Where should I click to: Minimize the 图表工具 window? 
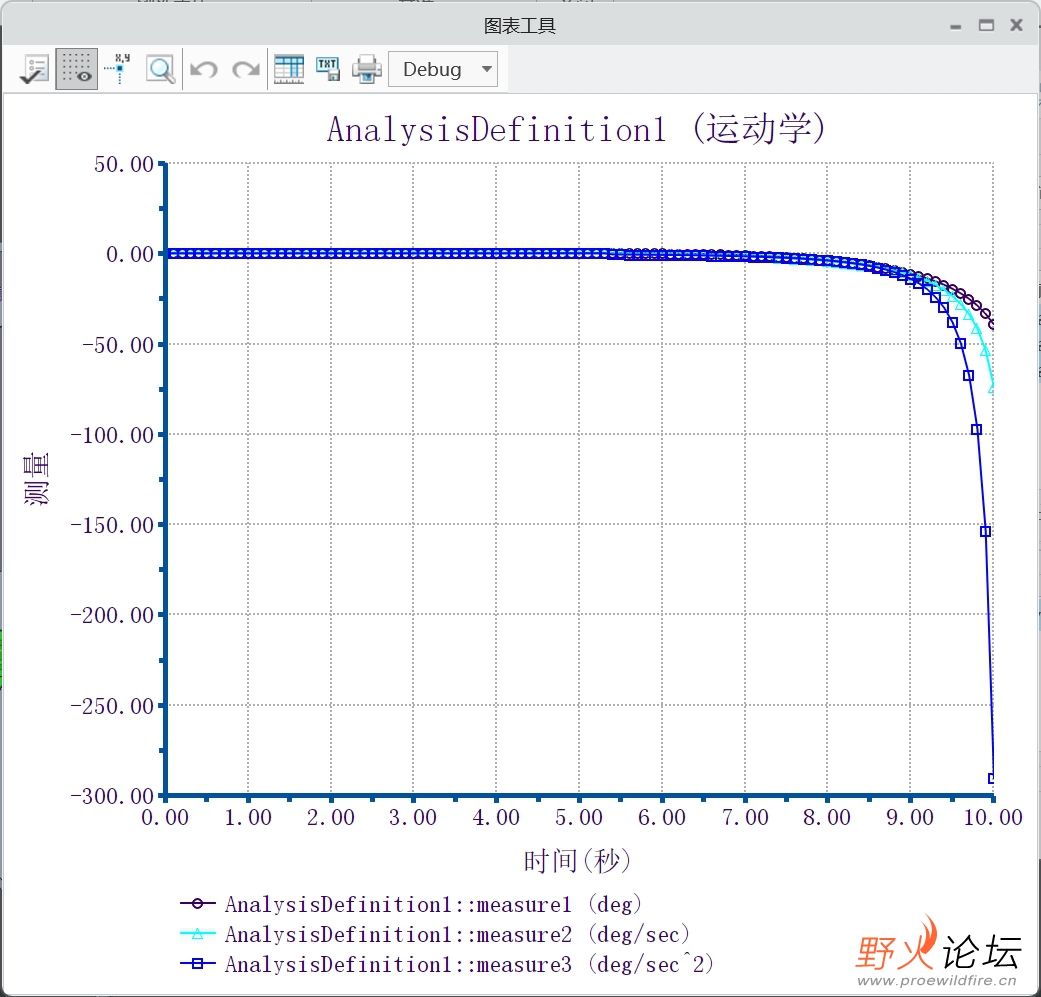pyautogui.click(x=956, y=27)
